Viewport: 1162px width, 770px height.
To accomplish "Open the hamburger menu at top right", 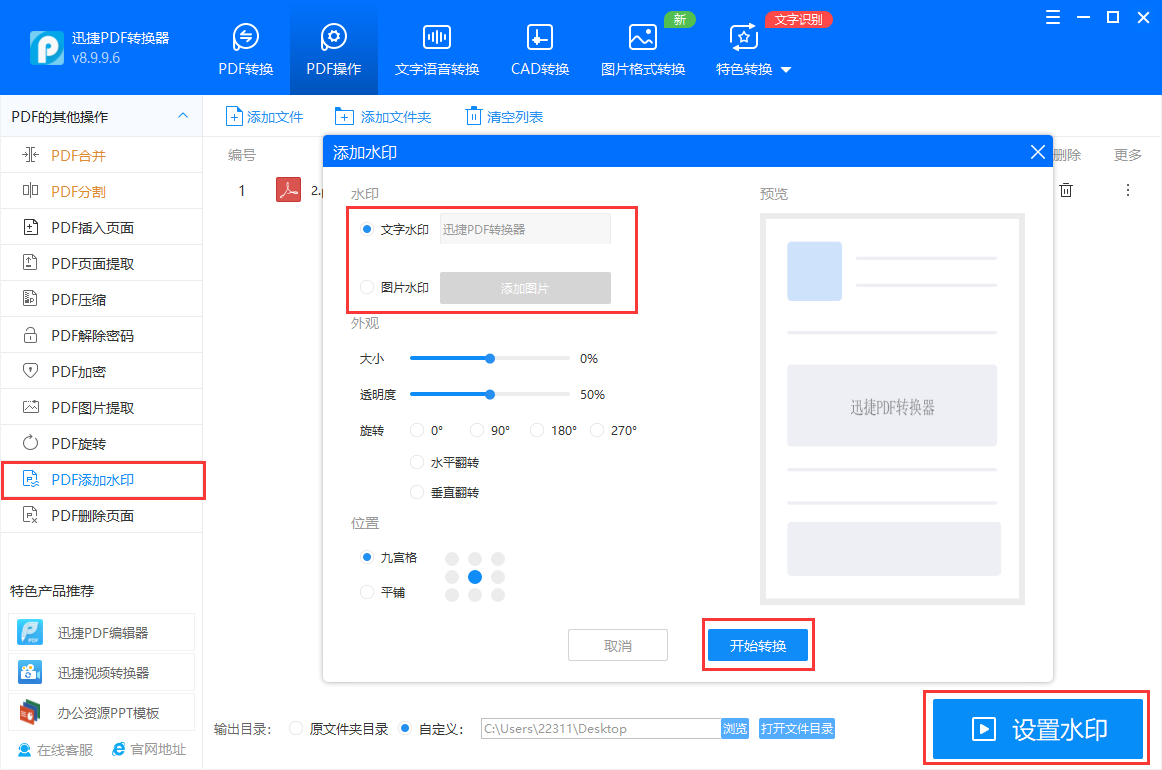I will tap(1051, 17).
